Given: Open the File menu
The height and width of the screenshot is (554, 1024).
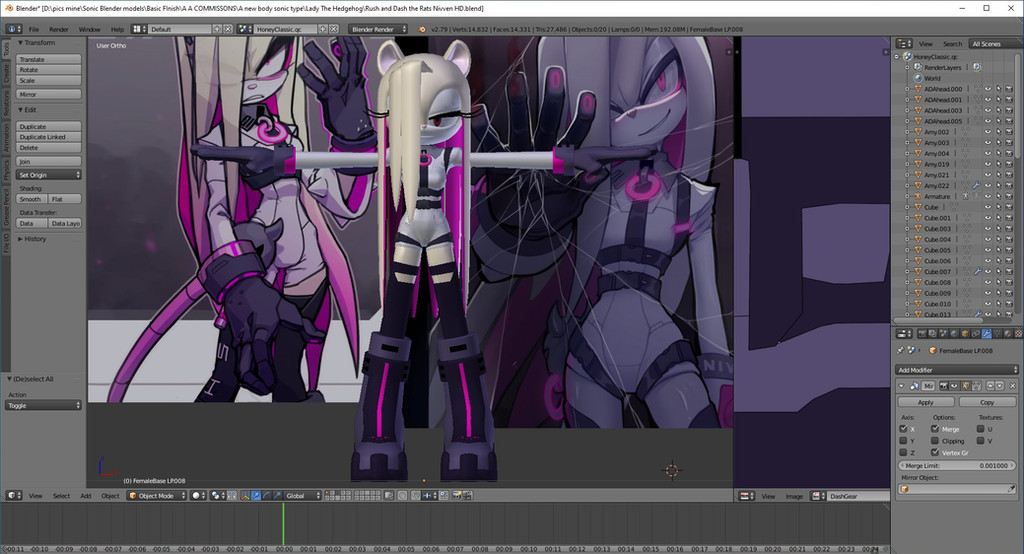Looking at the screenshot, I should click(x=33, y=29).
